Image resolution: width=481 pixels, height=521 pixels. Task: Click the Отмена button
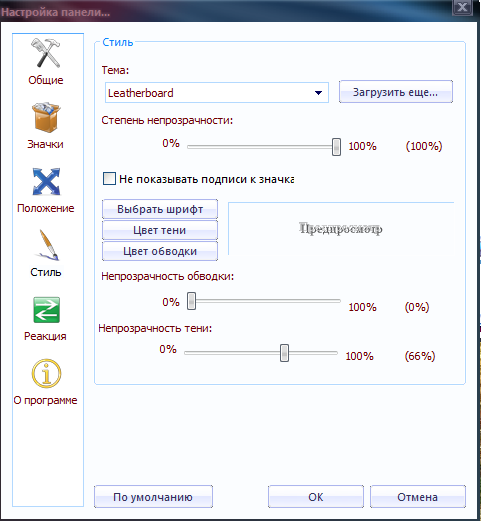pyautogui.click(x=418, y=497)
